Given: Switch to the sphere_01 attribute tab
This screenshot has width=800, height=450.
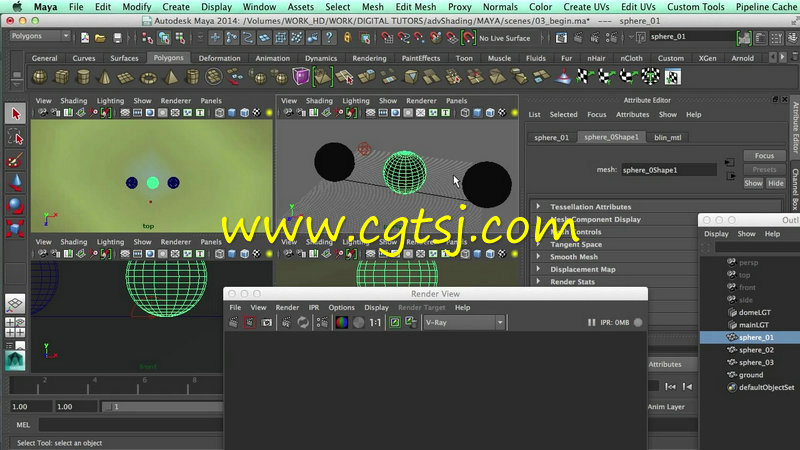Looking at the screenshot, I should click(x=552, y=137).
